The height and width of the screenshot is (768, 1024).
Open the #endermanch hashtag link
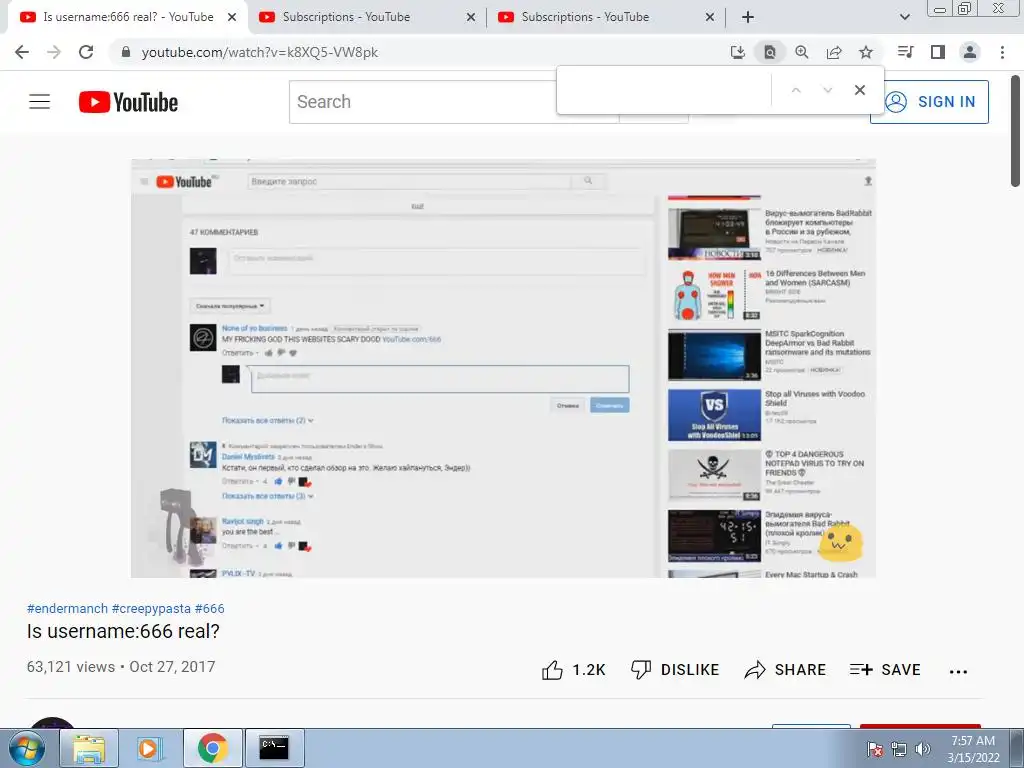click(67, 609)
